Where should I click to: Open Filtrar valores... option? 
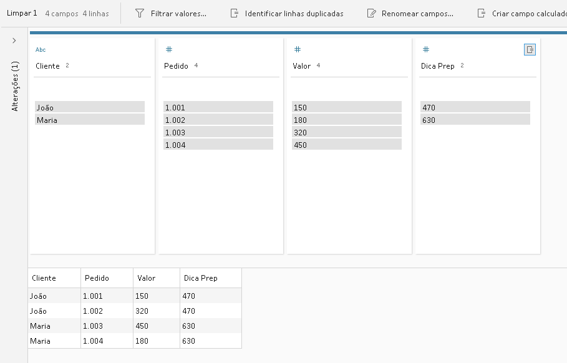[178, 14]
